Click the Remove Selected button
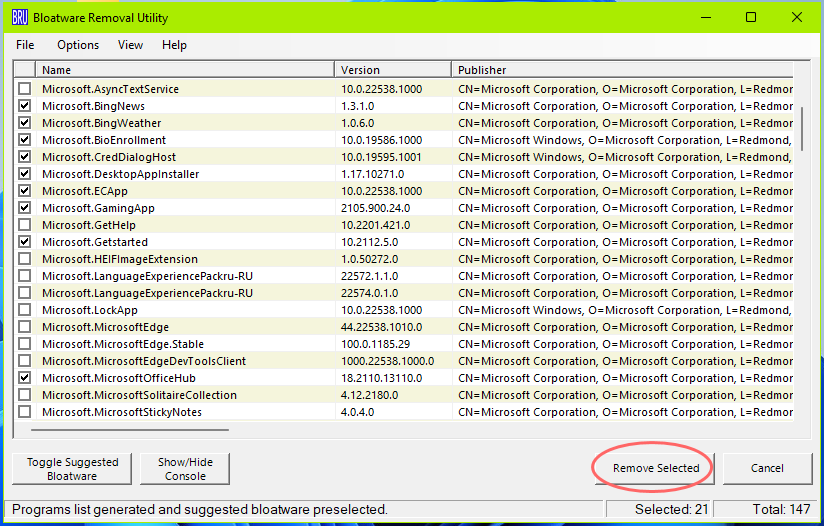Image resolution: width=824 pixels, height=526 pixels. [655, 468]
